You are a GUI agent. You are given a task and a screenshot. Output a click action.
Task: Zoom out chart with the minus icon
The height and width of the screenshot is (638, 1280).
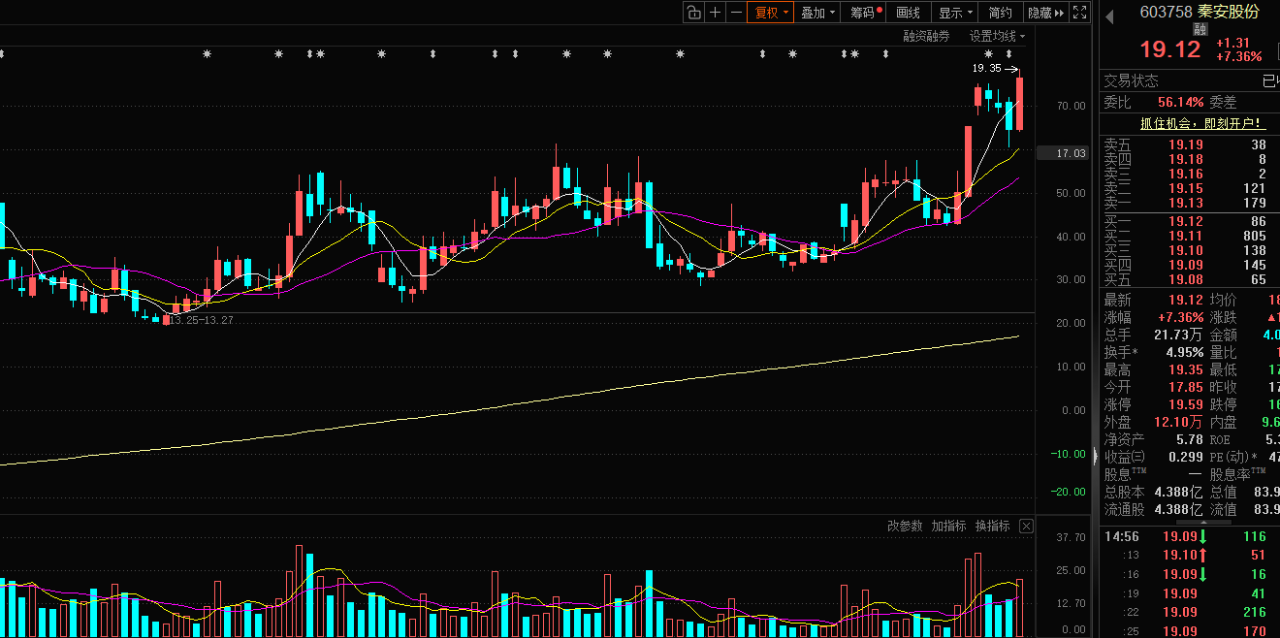tap(736, 12)
